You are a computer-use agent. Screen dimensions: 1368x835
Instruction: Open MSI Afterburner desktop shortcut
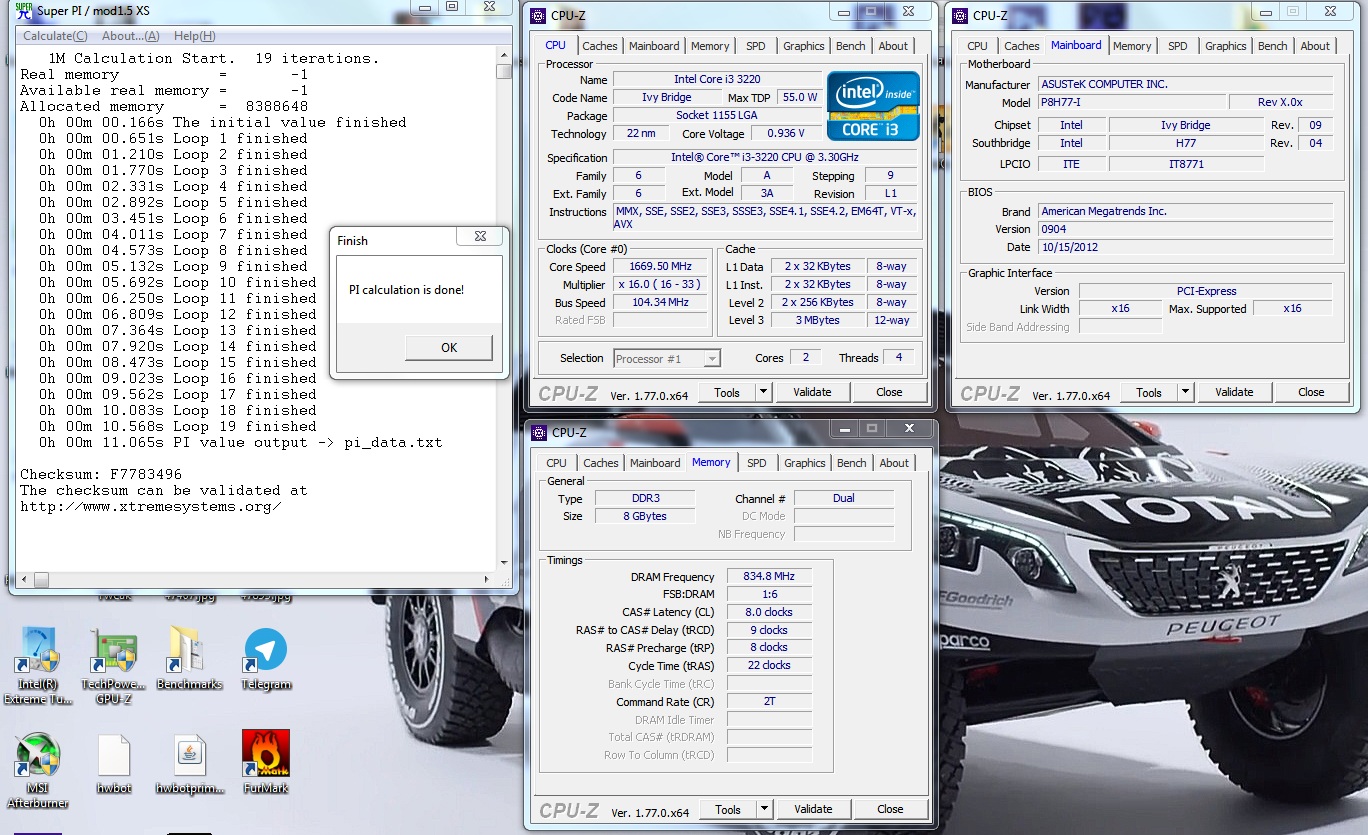38,770
